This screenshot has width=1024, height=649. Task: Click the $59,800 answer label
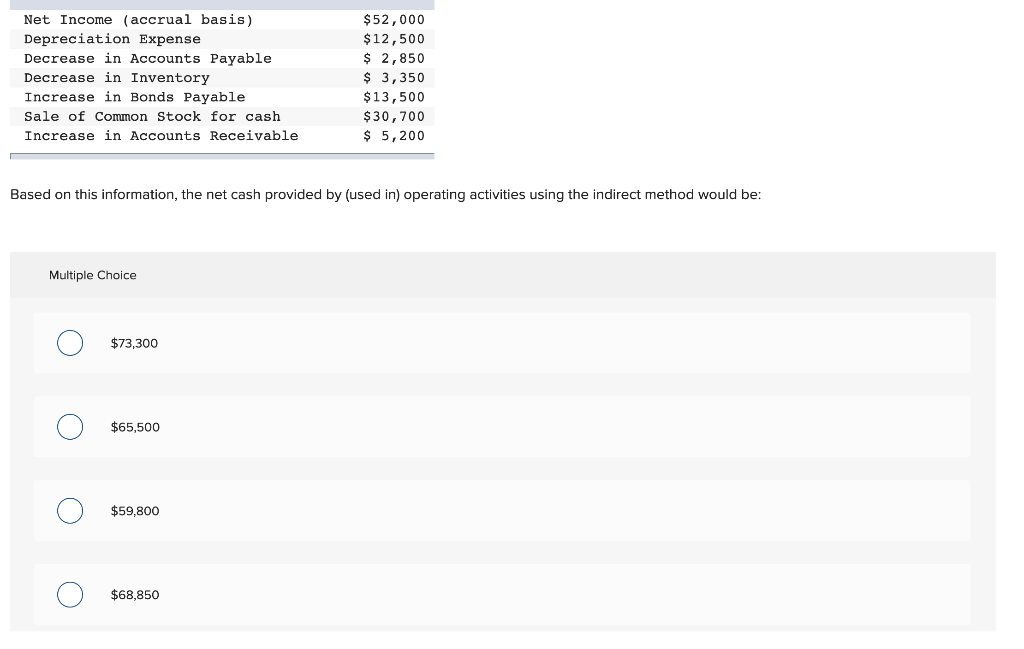135,510
